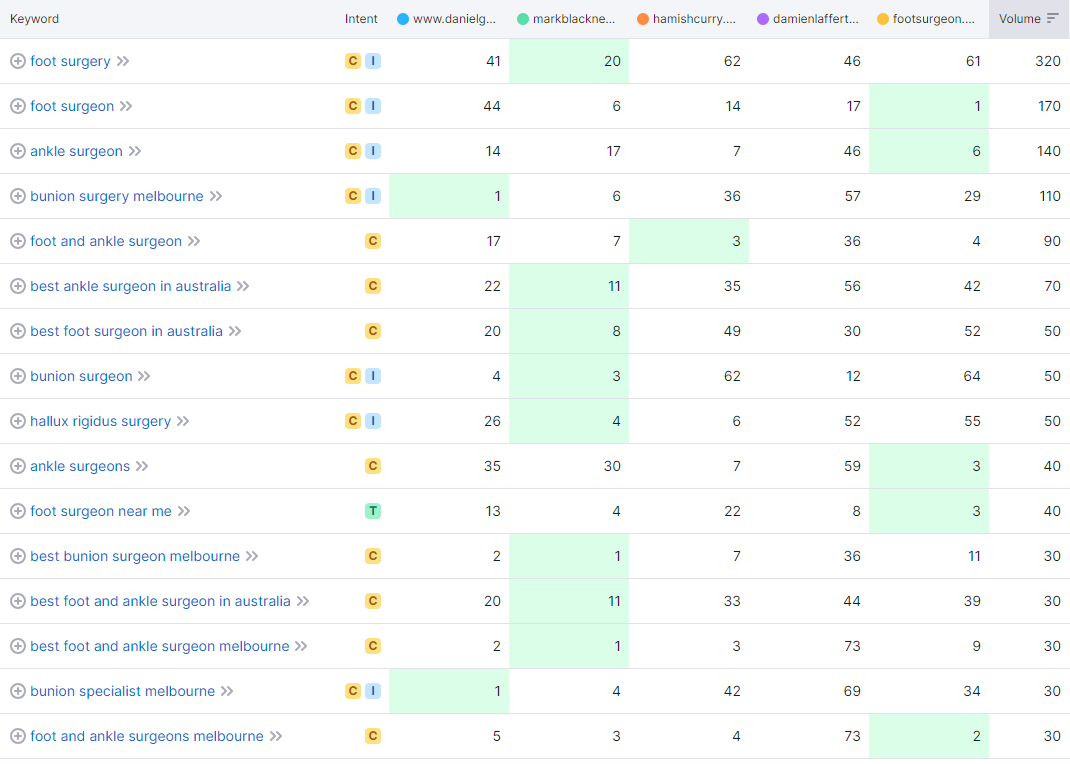This screenshot has width=1070, height=764.
Task: Click the plus icon beside 'foot surgery'
Action: (17, 61)
